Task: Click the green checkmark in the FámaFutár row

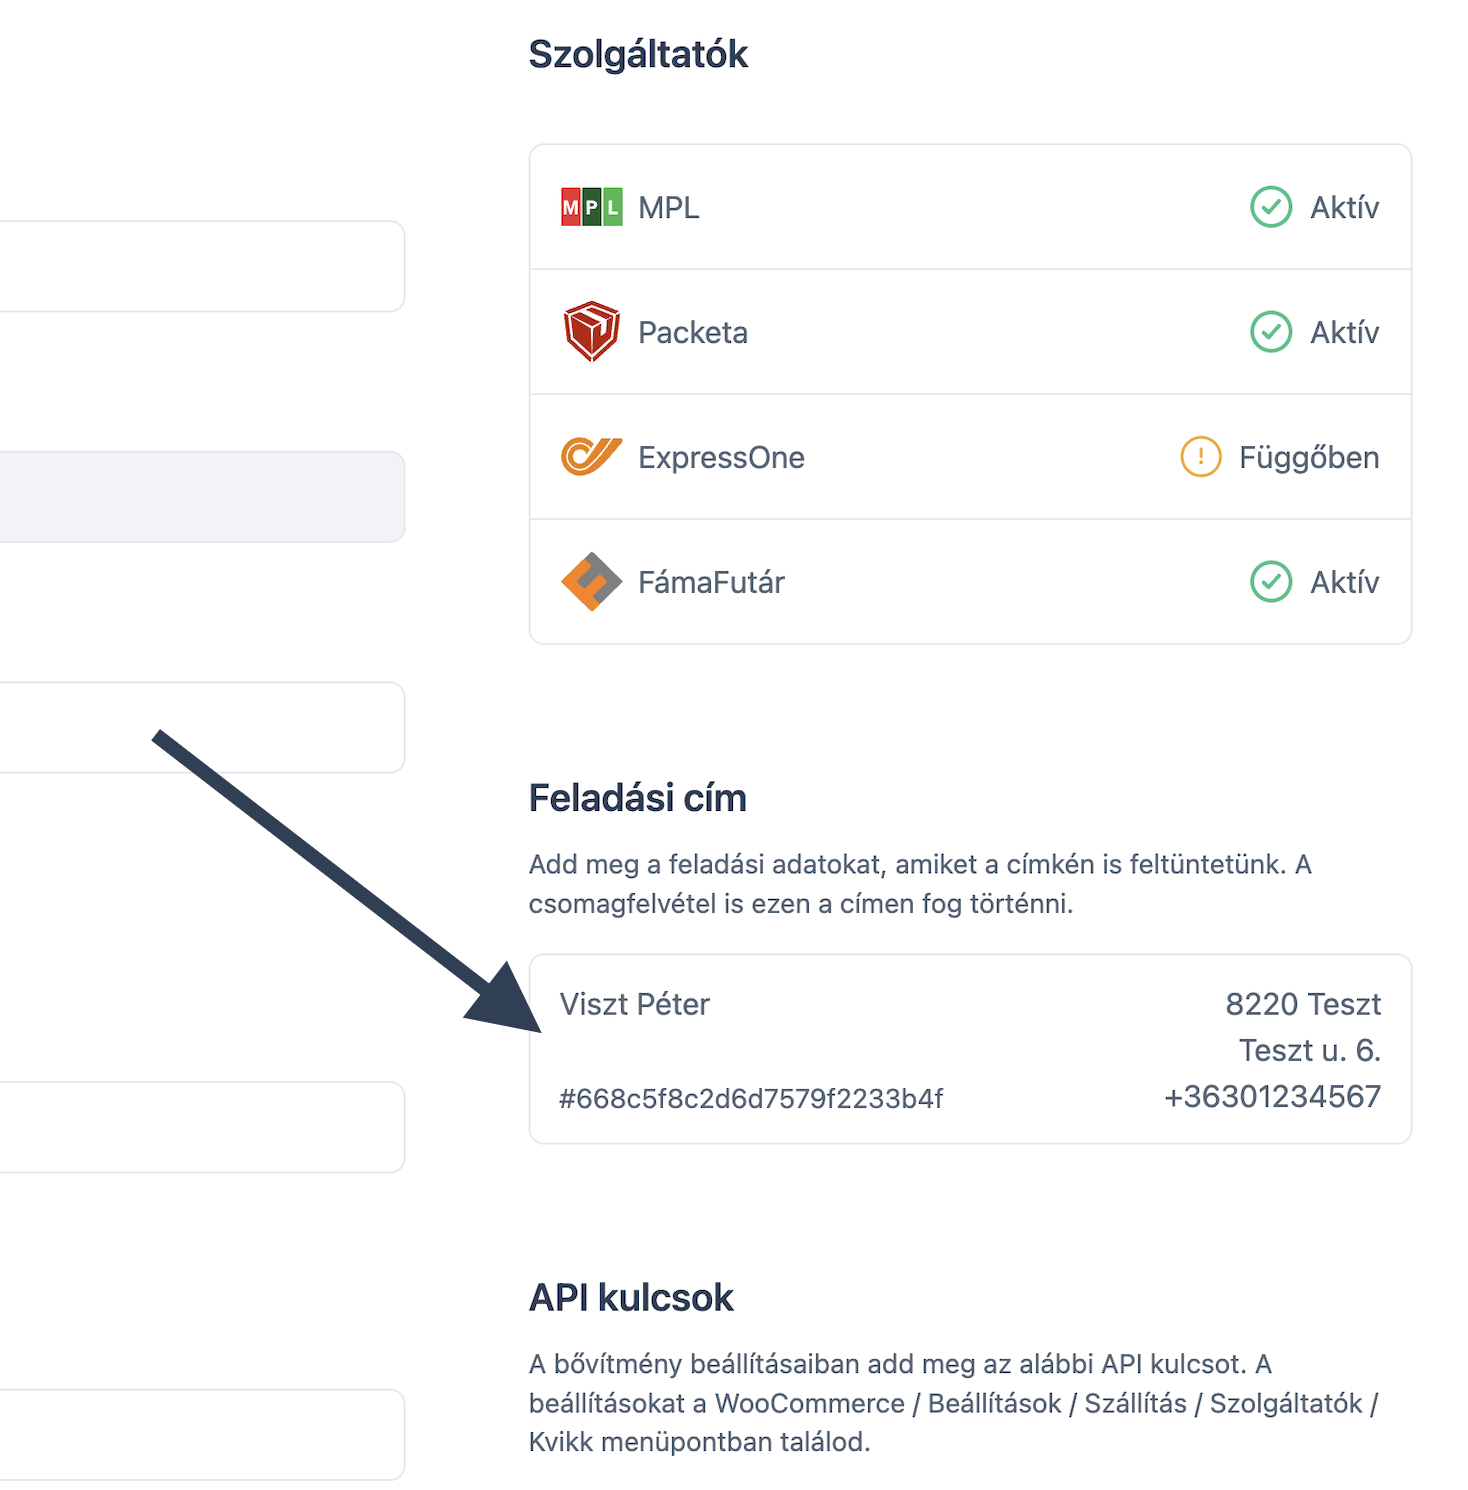Action: pyautogui.click(x=1271, y=582)
